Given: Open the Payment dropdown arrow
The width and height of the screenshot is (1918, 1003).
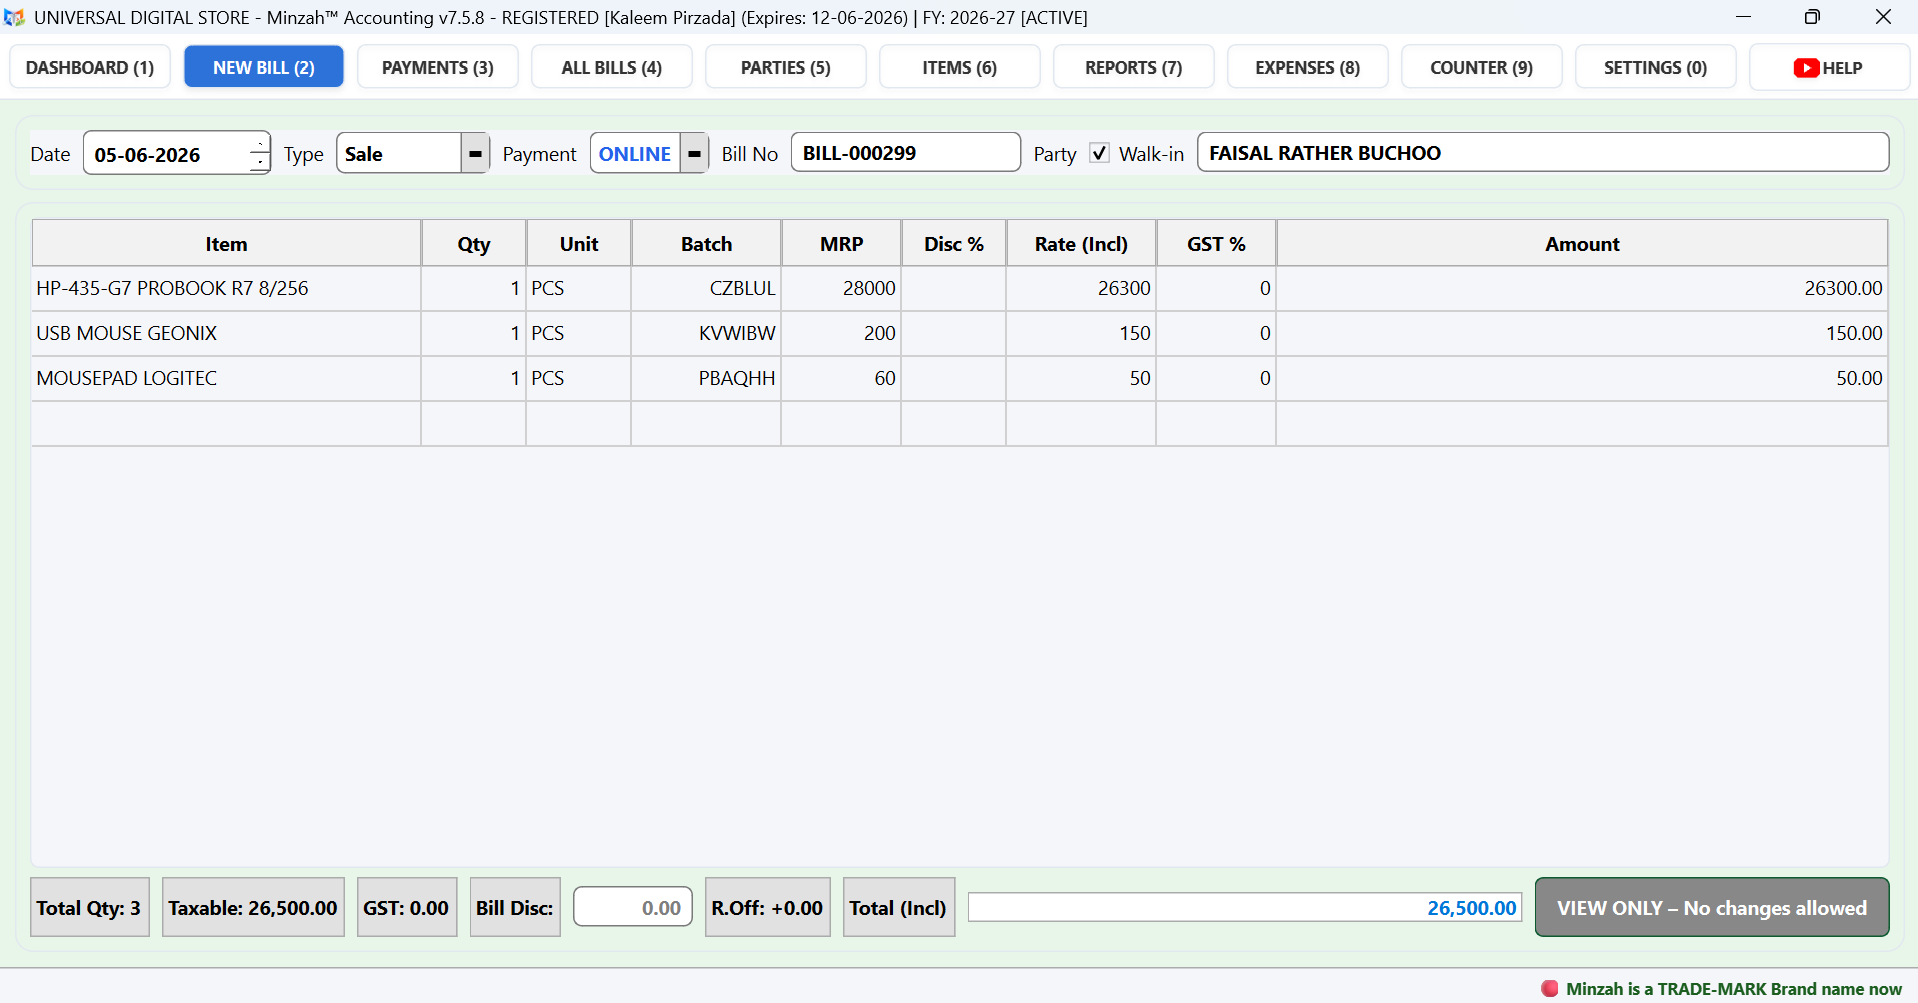Looking at the screenshot, I should (x=694, y=153).
